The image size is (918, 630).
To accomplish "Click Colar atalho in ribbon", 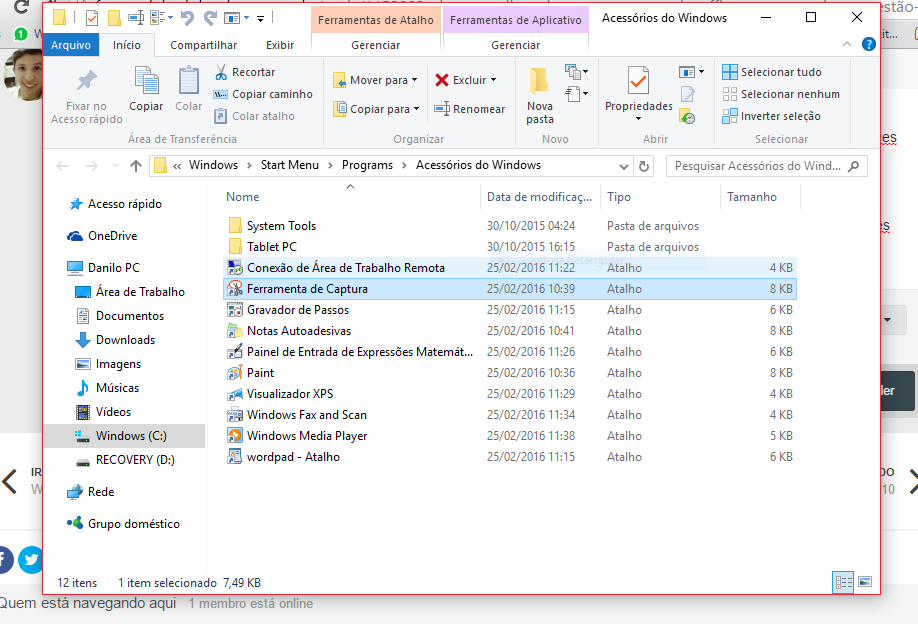I will pos(254,116).
